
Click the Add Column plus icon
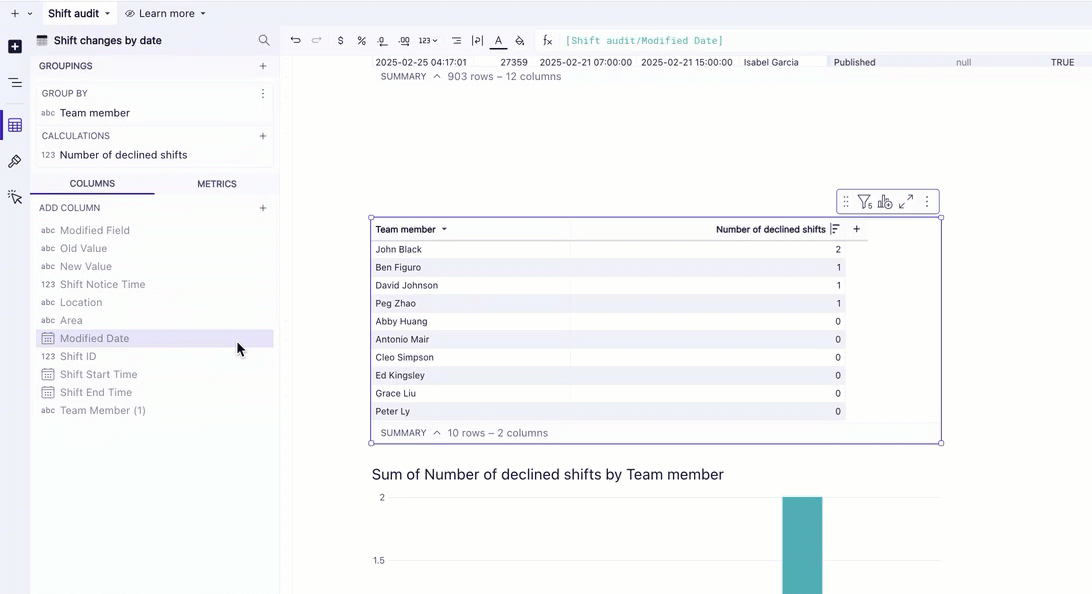(x=263, y=208)
